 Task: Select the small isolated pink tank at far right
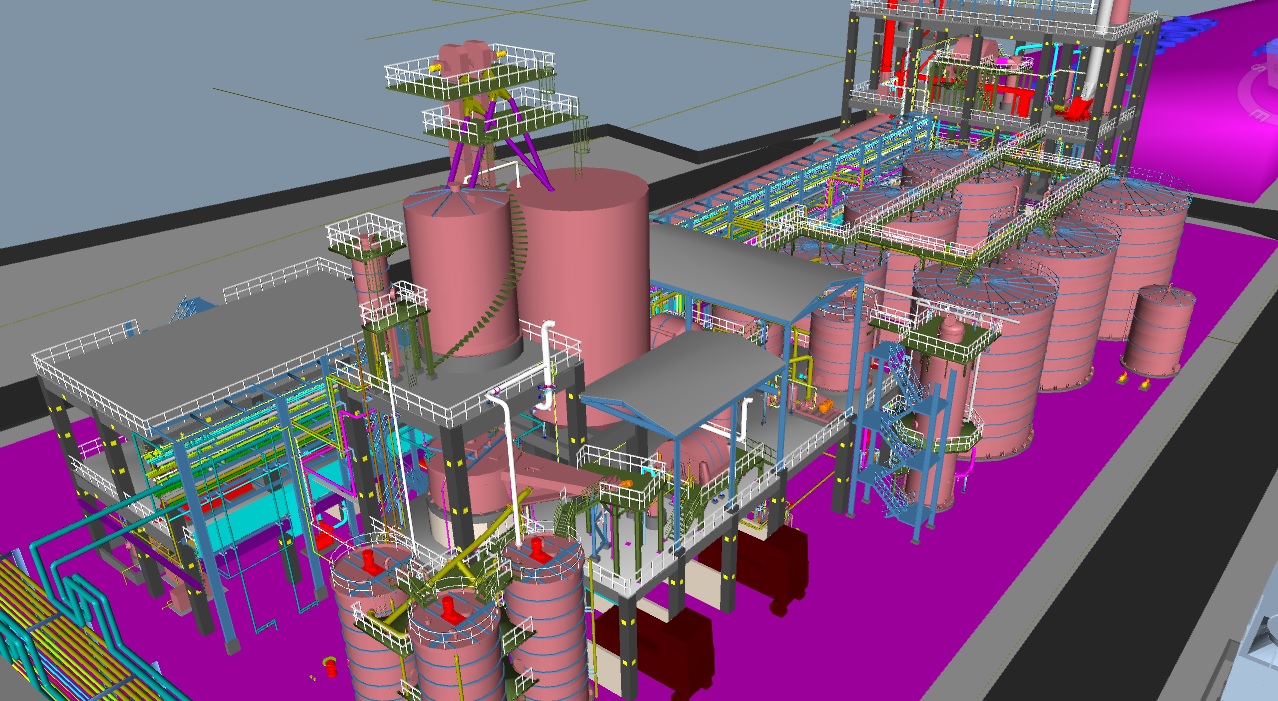1158,330
